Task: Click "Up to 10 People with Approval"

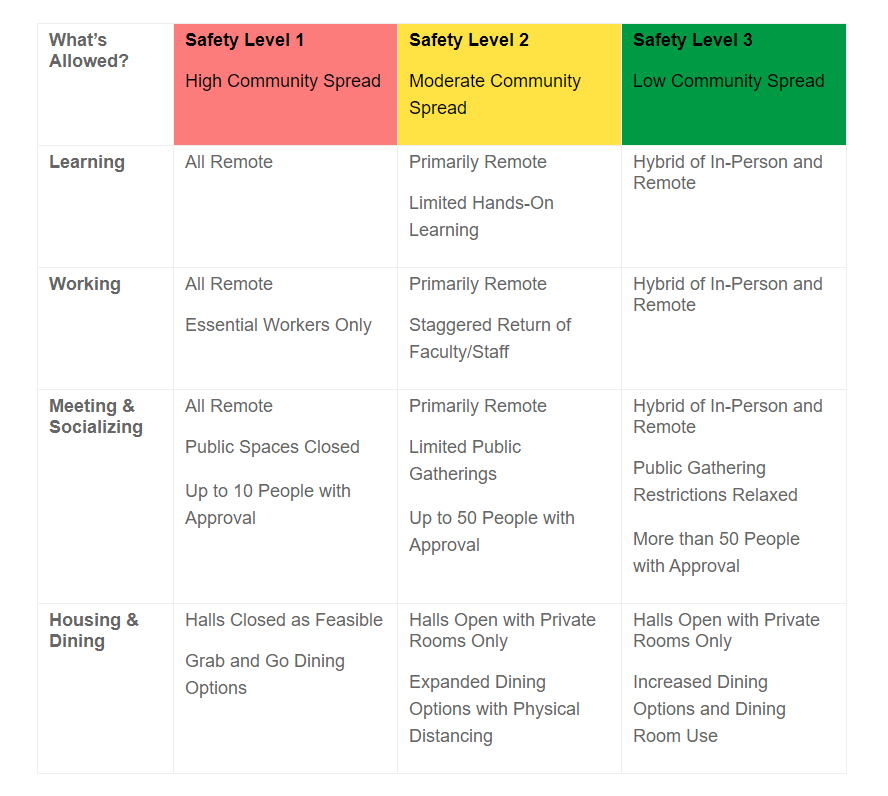Action: pos(268,504)
